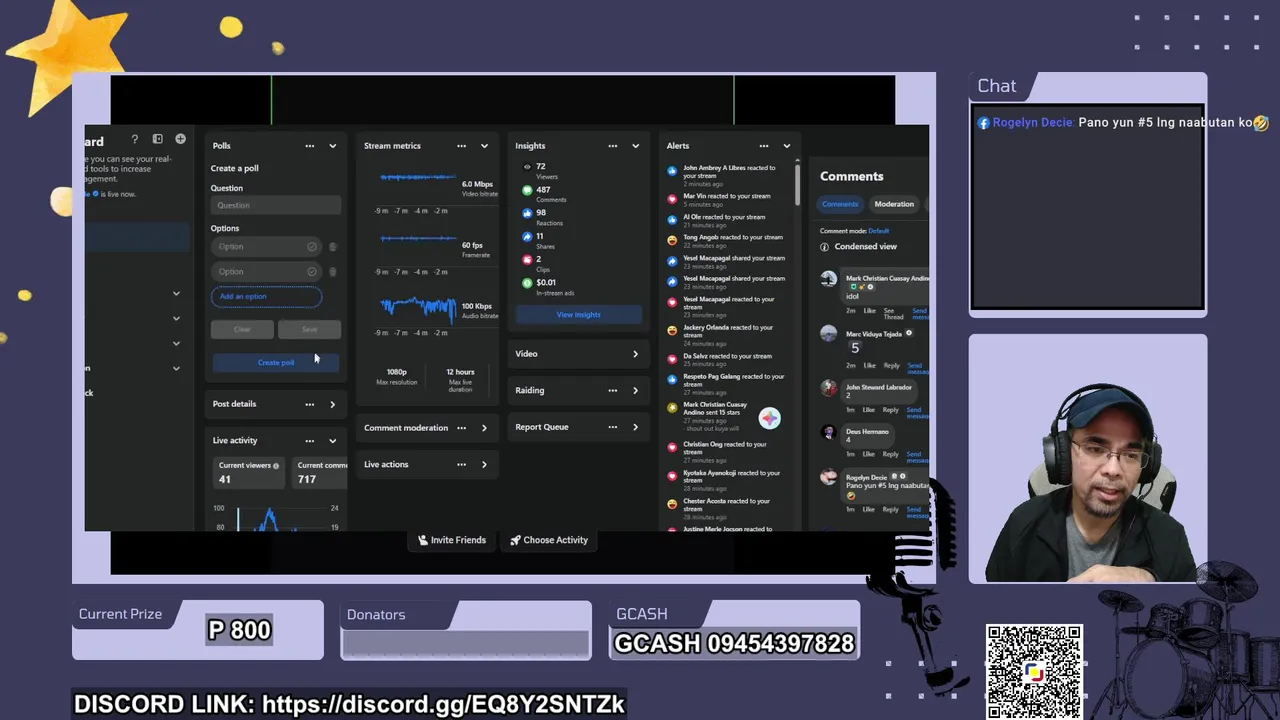Toggle the check circle in first Option field

pyautogui.click(x=312, y=247)
